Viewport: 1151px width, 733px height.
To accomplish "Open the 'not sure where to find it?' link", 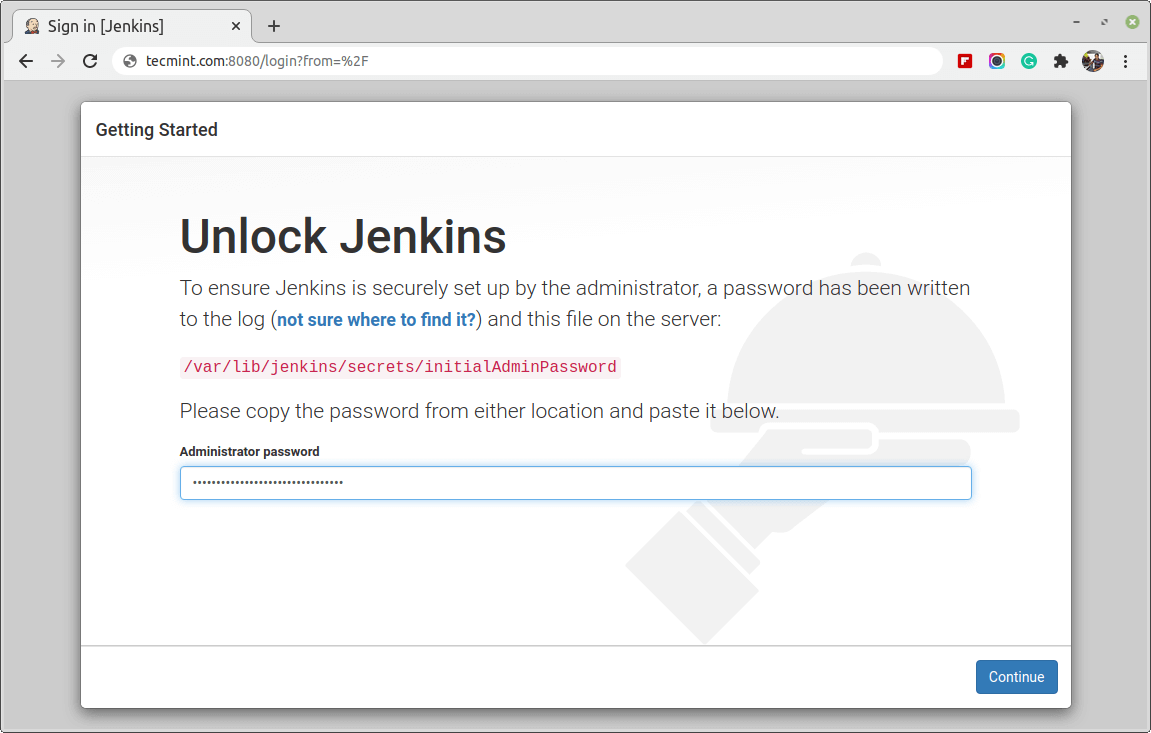I will [376, 320].
